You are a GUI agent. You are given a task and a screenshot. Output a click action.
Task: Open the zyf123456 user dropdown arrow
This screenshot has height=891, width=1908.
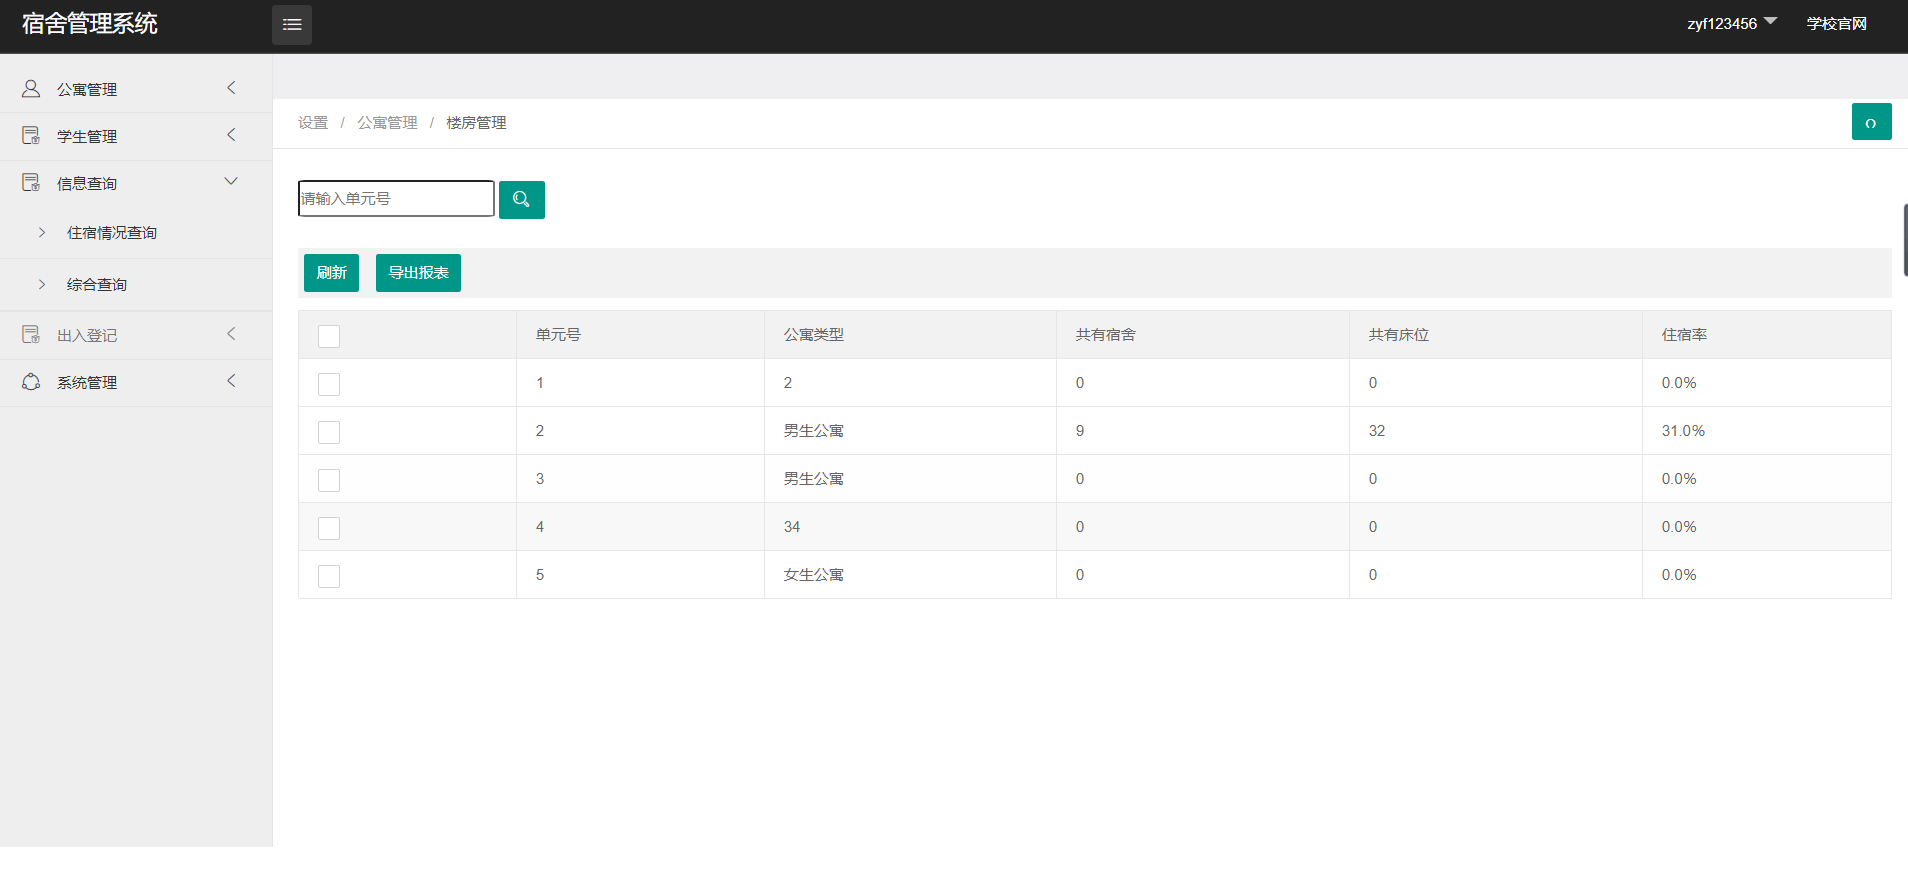tap(1771, 21)
